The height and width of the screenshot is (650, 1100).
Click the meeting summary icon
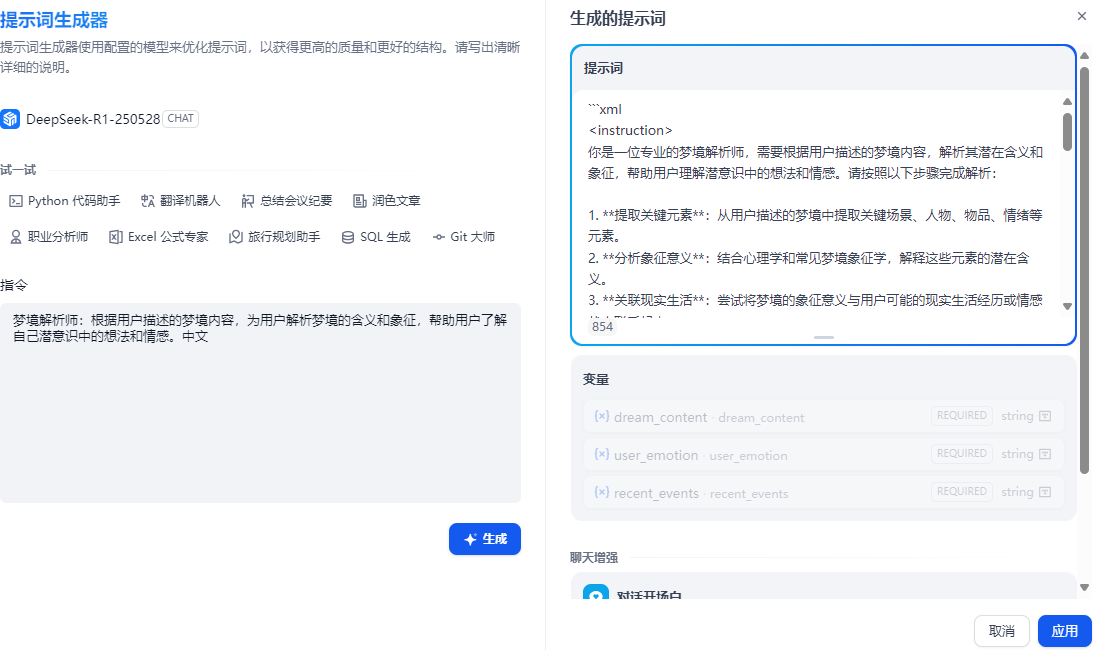click(248, 201)
